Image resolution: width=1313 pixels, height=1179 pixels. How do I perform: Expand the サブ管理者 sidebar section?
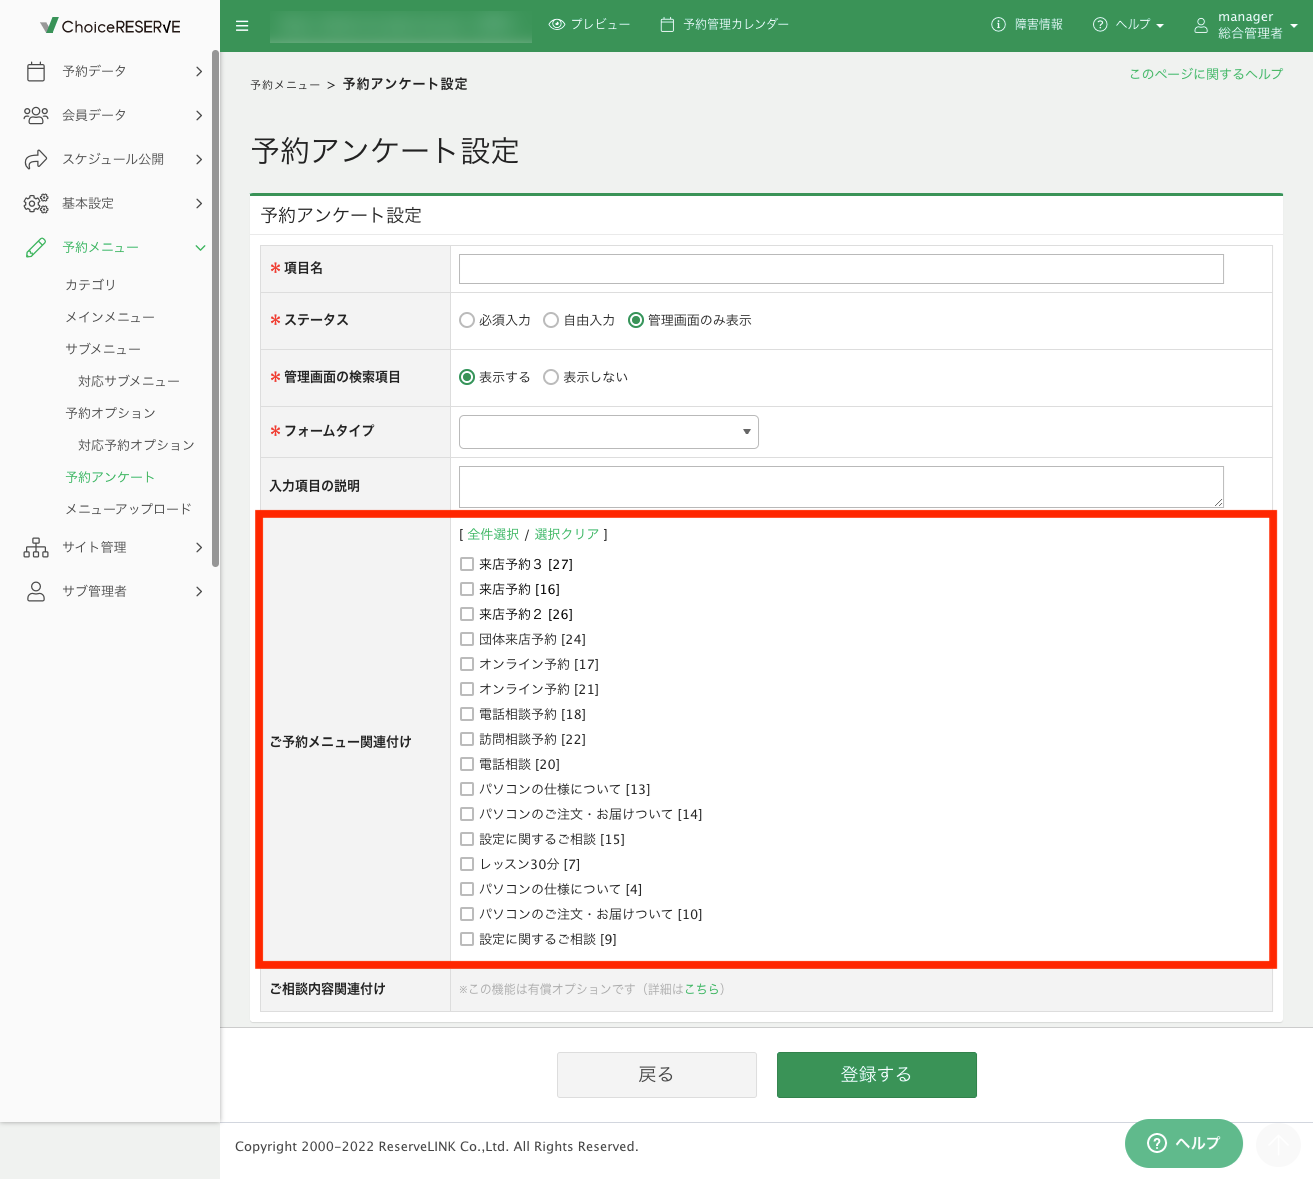199,591
